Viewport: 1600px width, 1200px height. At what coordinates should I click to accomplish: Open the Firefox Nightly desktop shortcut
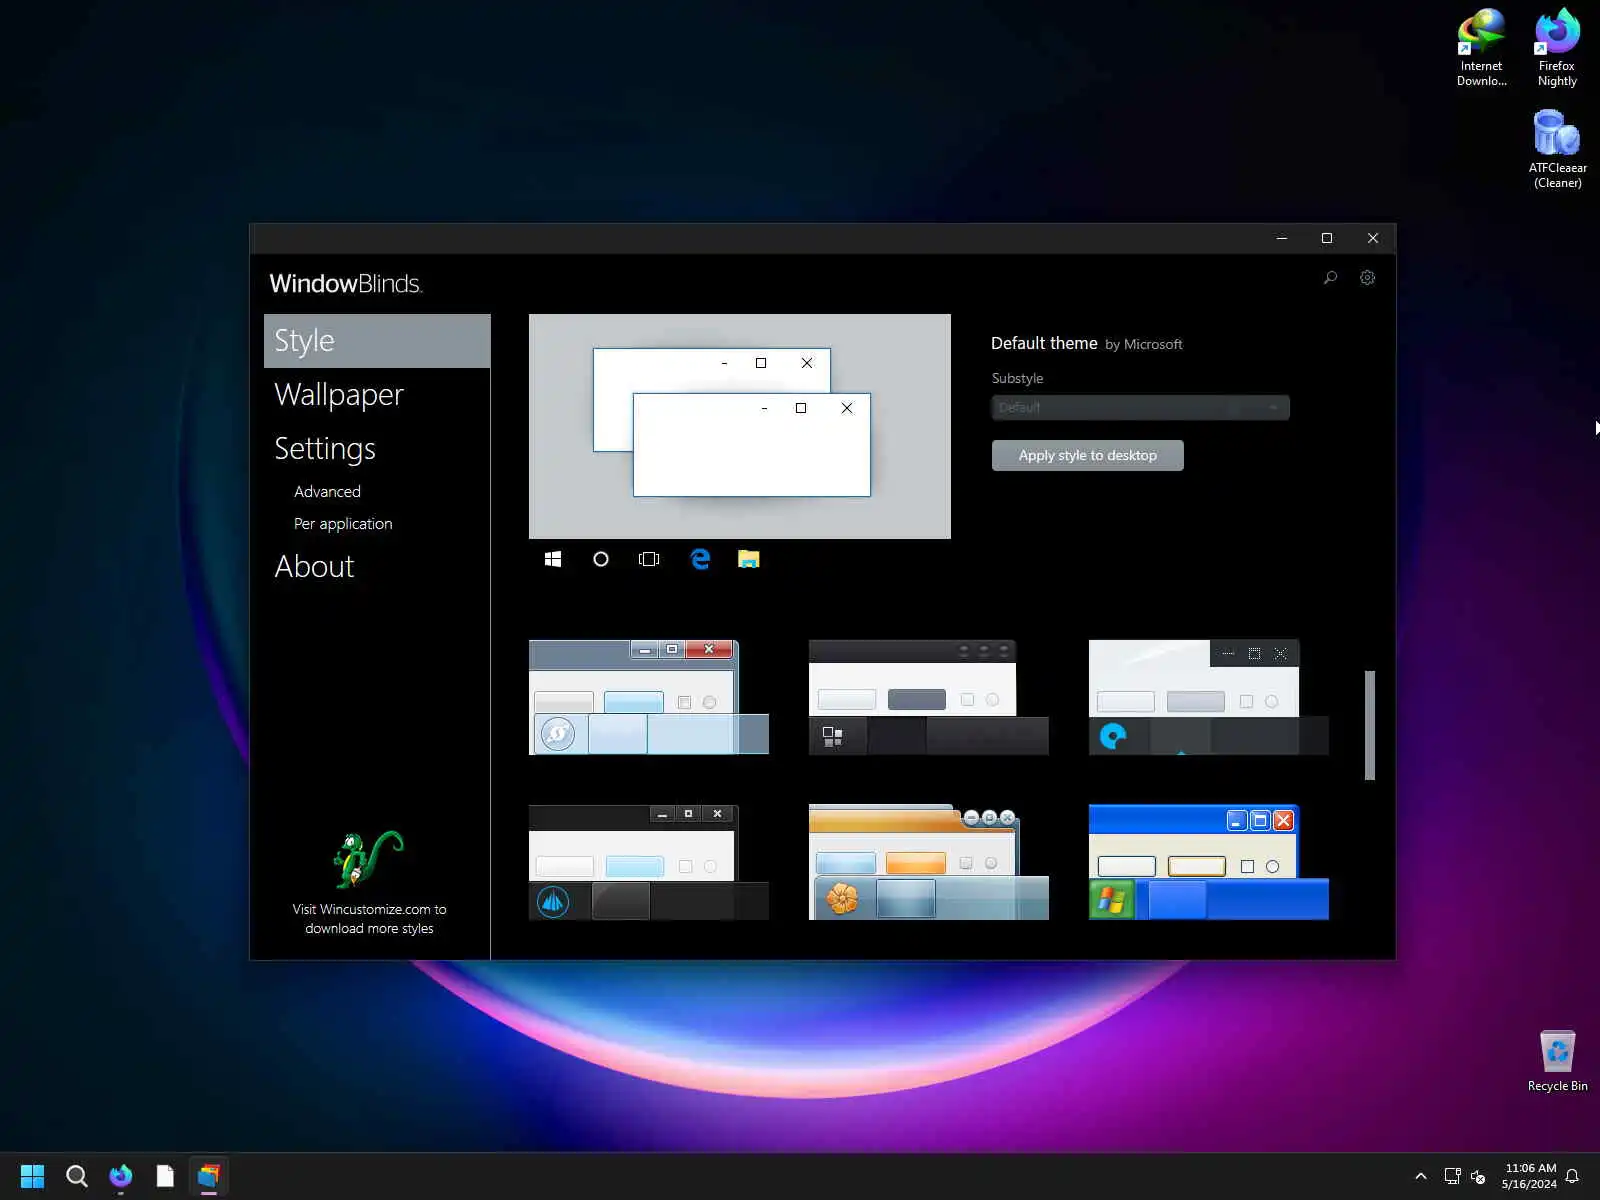1557,48
